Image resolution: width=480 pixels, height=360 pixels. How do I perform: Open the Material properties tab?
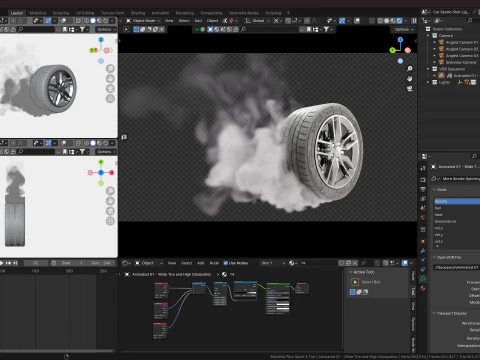tap(423, 288)
